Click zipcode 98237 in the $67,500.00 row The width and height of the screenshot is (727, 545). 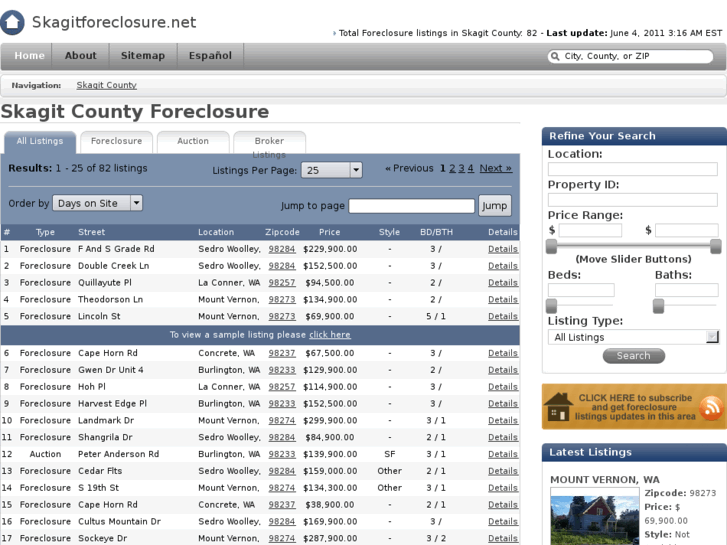coord(282,353)
